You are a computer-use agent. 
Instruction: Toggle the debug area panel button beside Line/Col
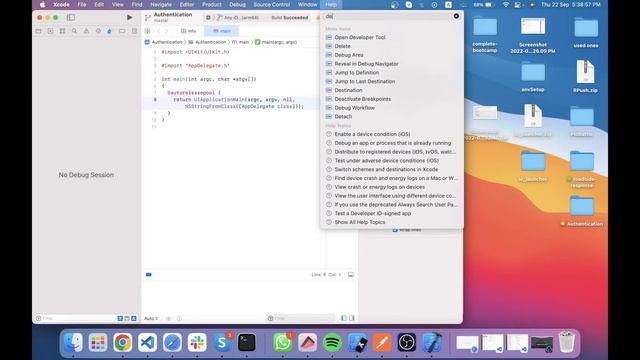[x=351, y=275]
